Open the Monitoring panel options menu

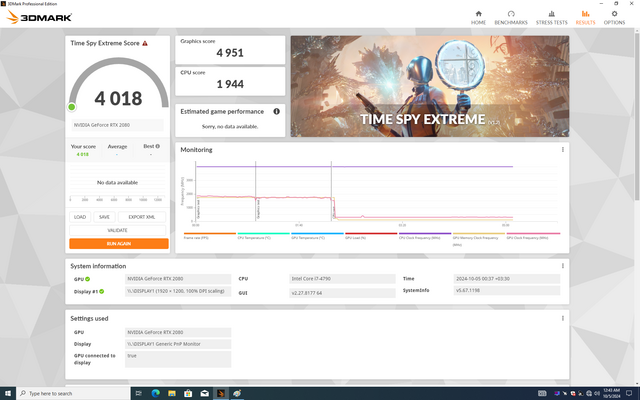point(562,149)
